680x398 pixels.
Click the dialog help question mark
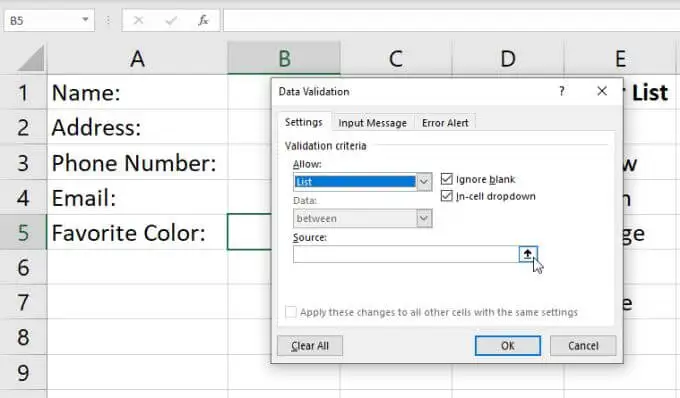click(562, 91)
